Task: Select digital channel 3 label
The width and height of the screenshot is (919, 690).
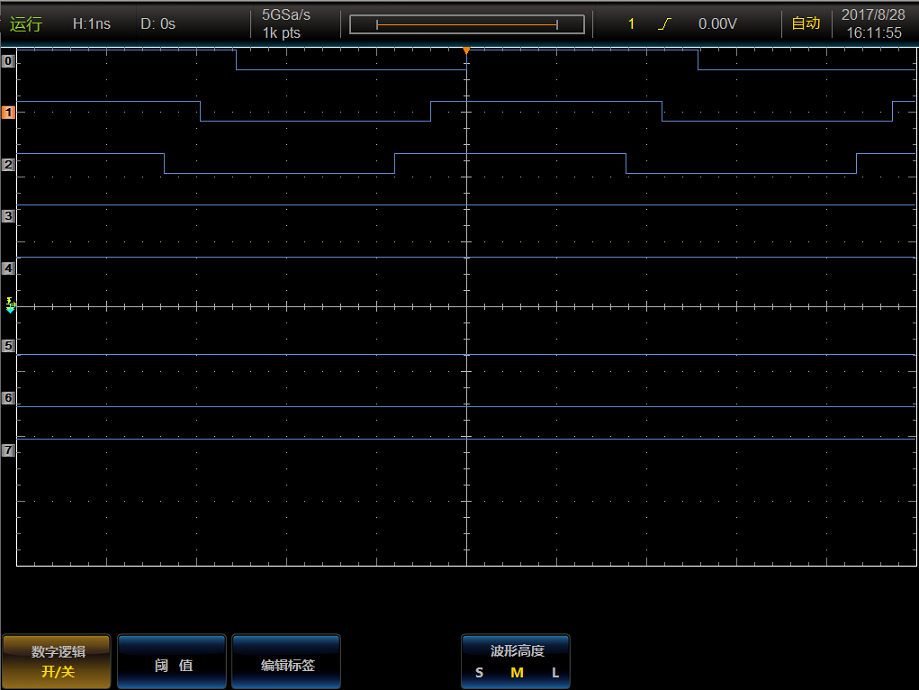Action: click(8, 216)
